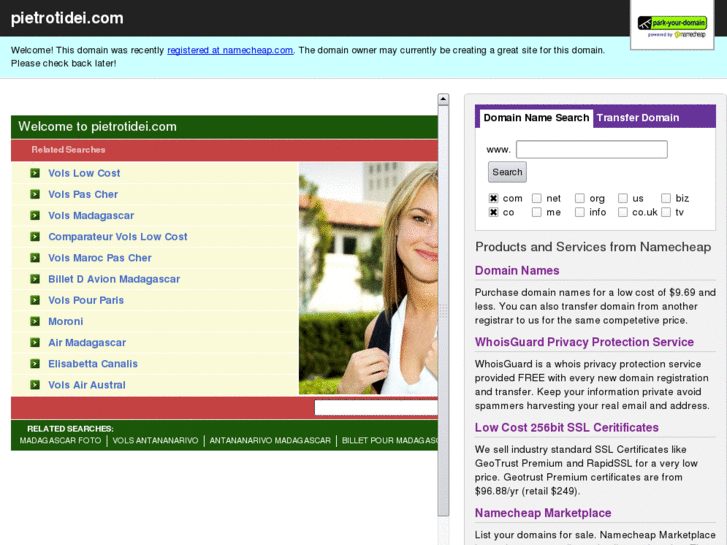Image resolution: width=727 pixels, height=545 pixels.
Task: Open Low Cost 256bit SSL Ceritificates link
Action: pyautogui.click(x=567, y=428)
